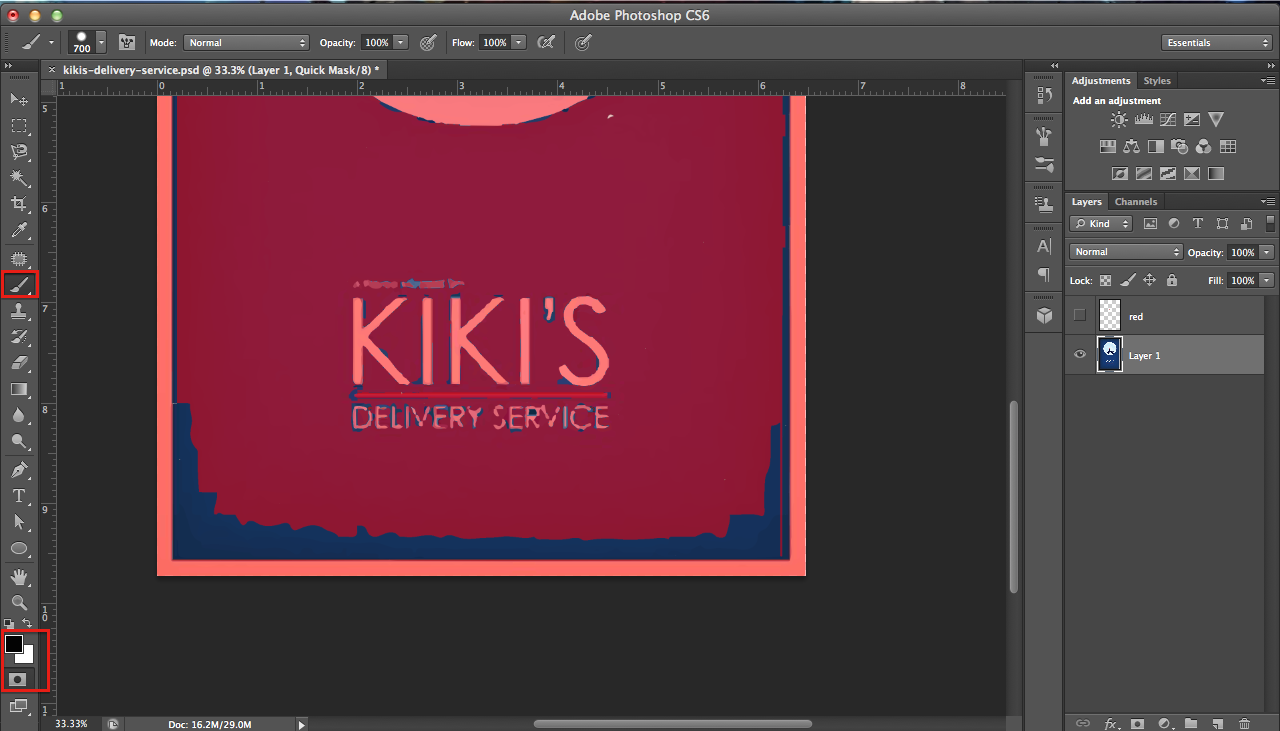The width and height of the screenshot is (1280, 731).
Task: Create a new layer
Action: (1217, 723)
